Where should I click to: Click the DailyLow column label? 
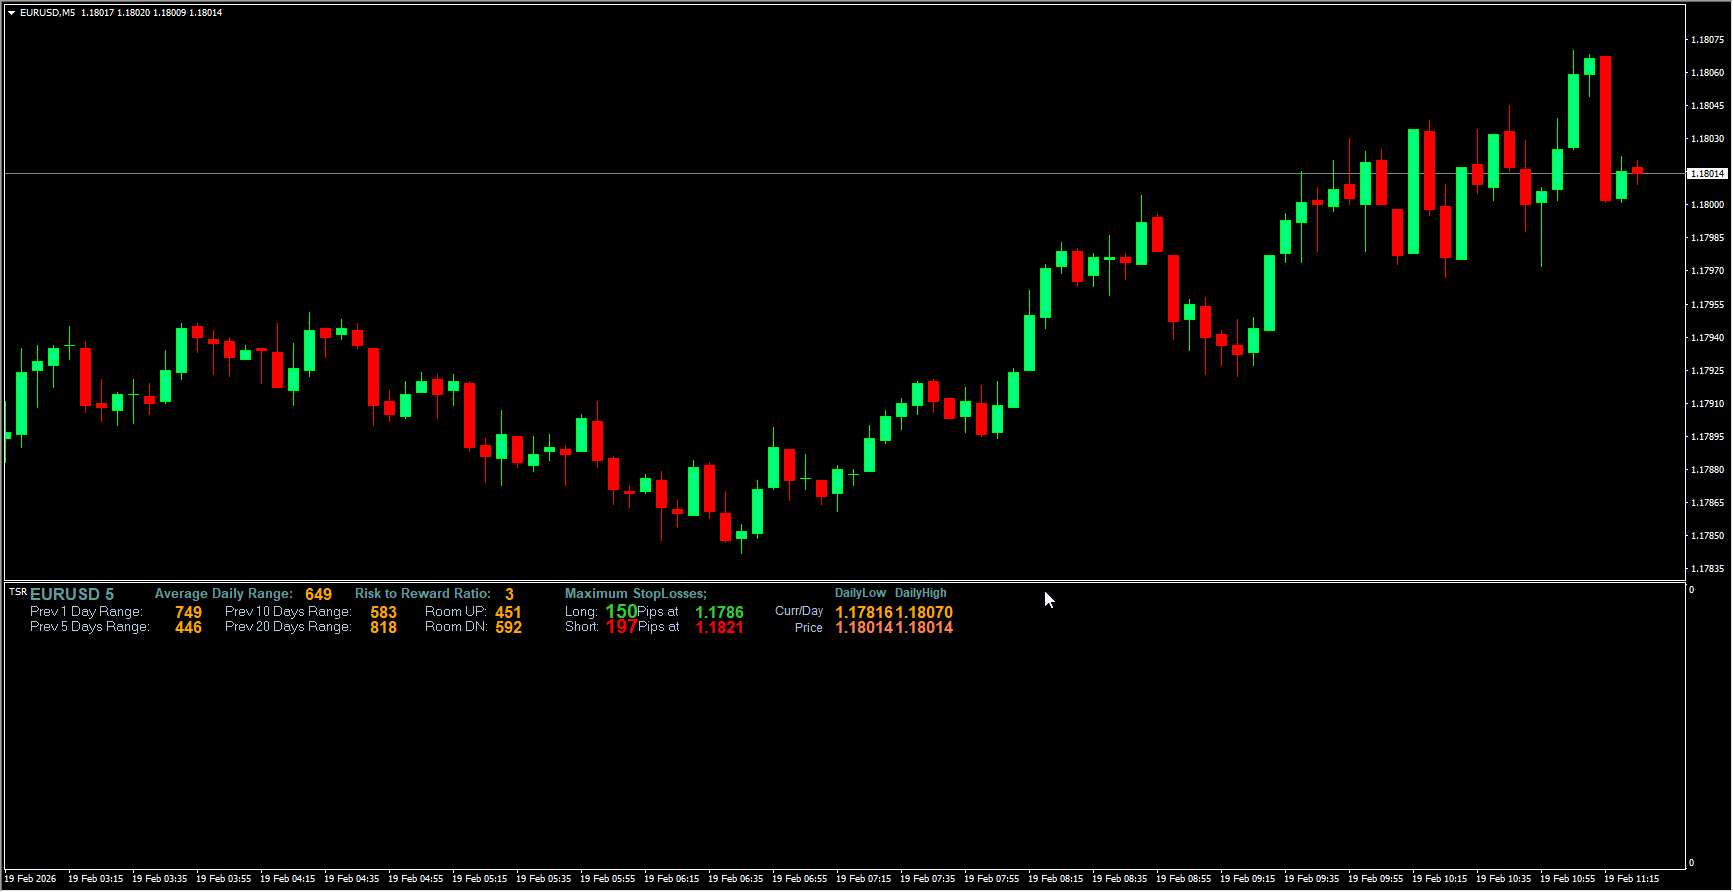pyautogui.click(x=860, y=593)
